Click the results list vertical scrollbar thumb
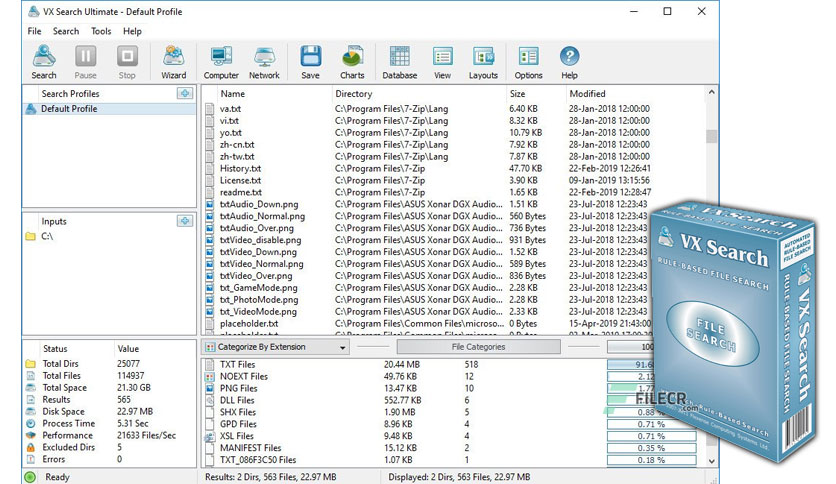Image resolution: width=836 pixels, height=484 pixels. (x=711, y=136)
